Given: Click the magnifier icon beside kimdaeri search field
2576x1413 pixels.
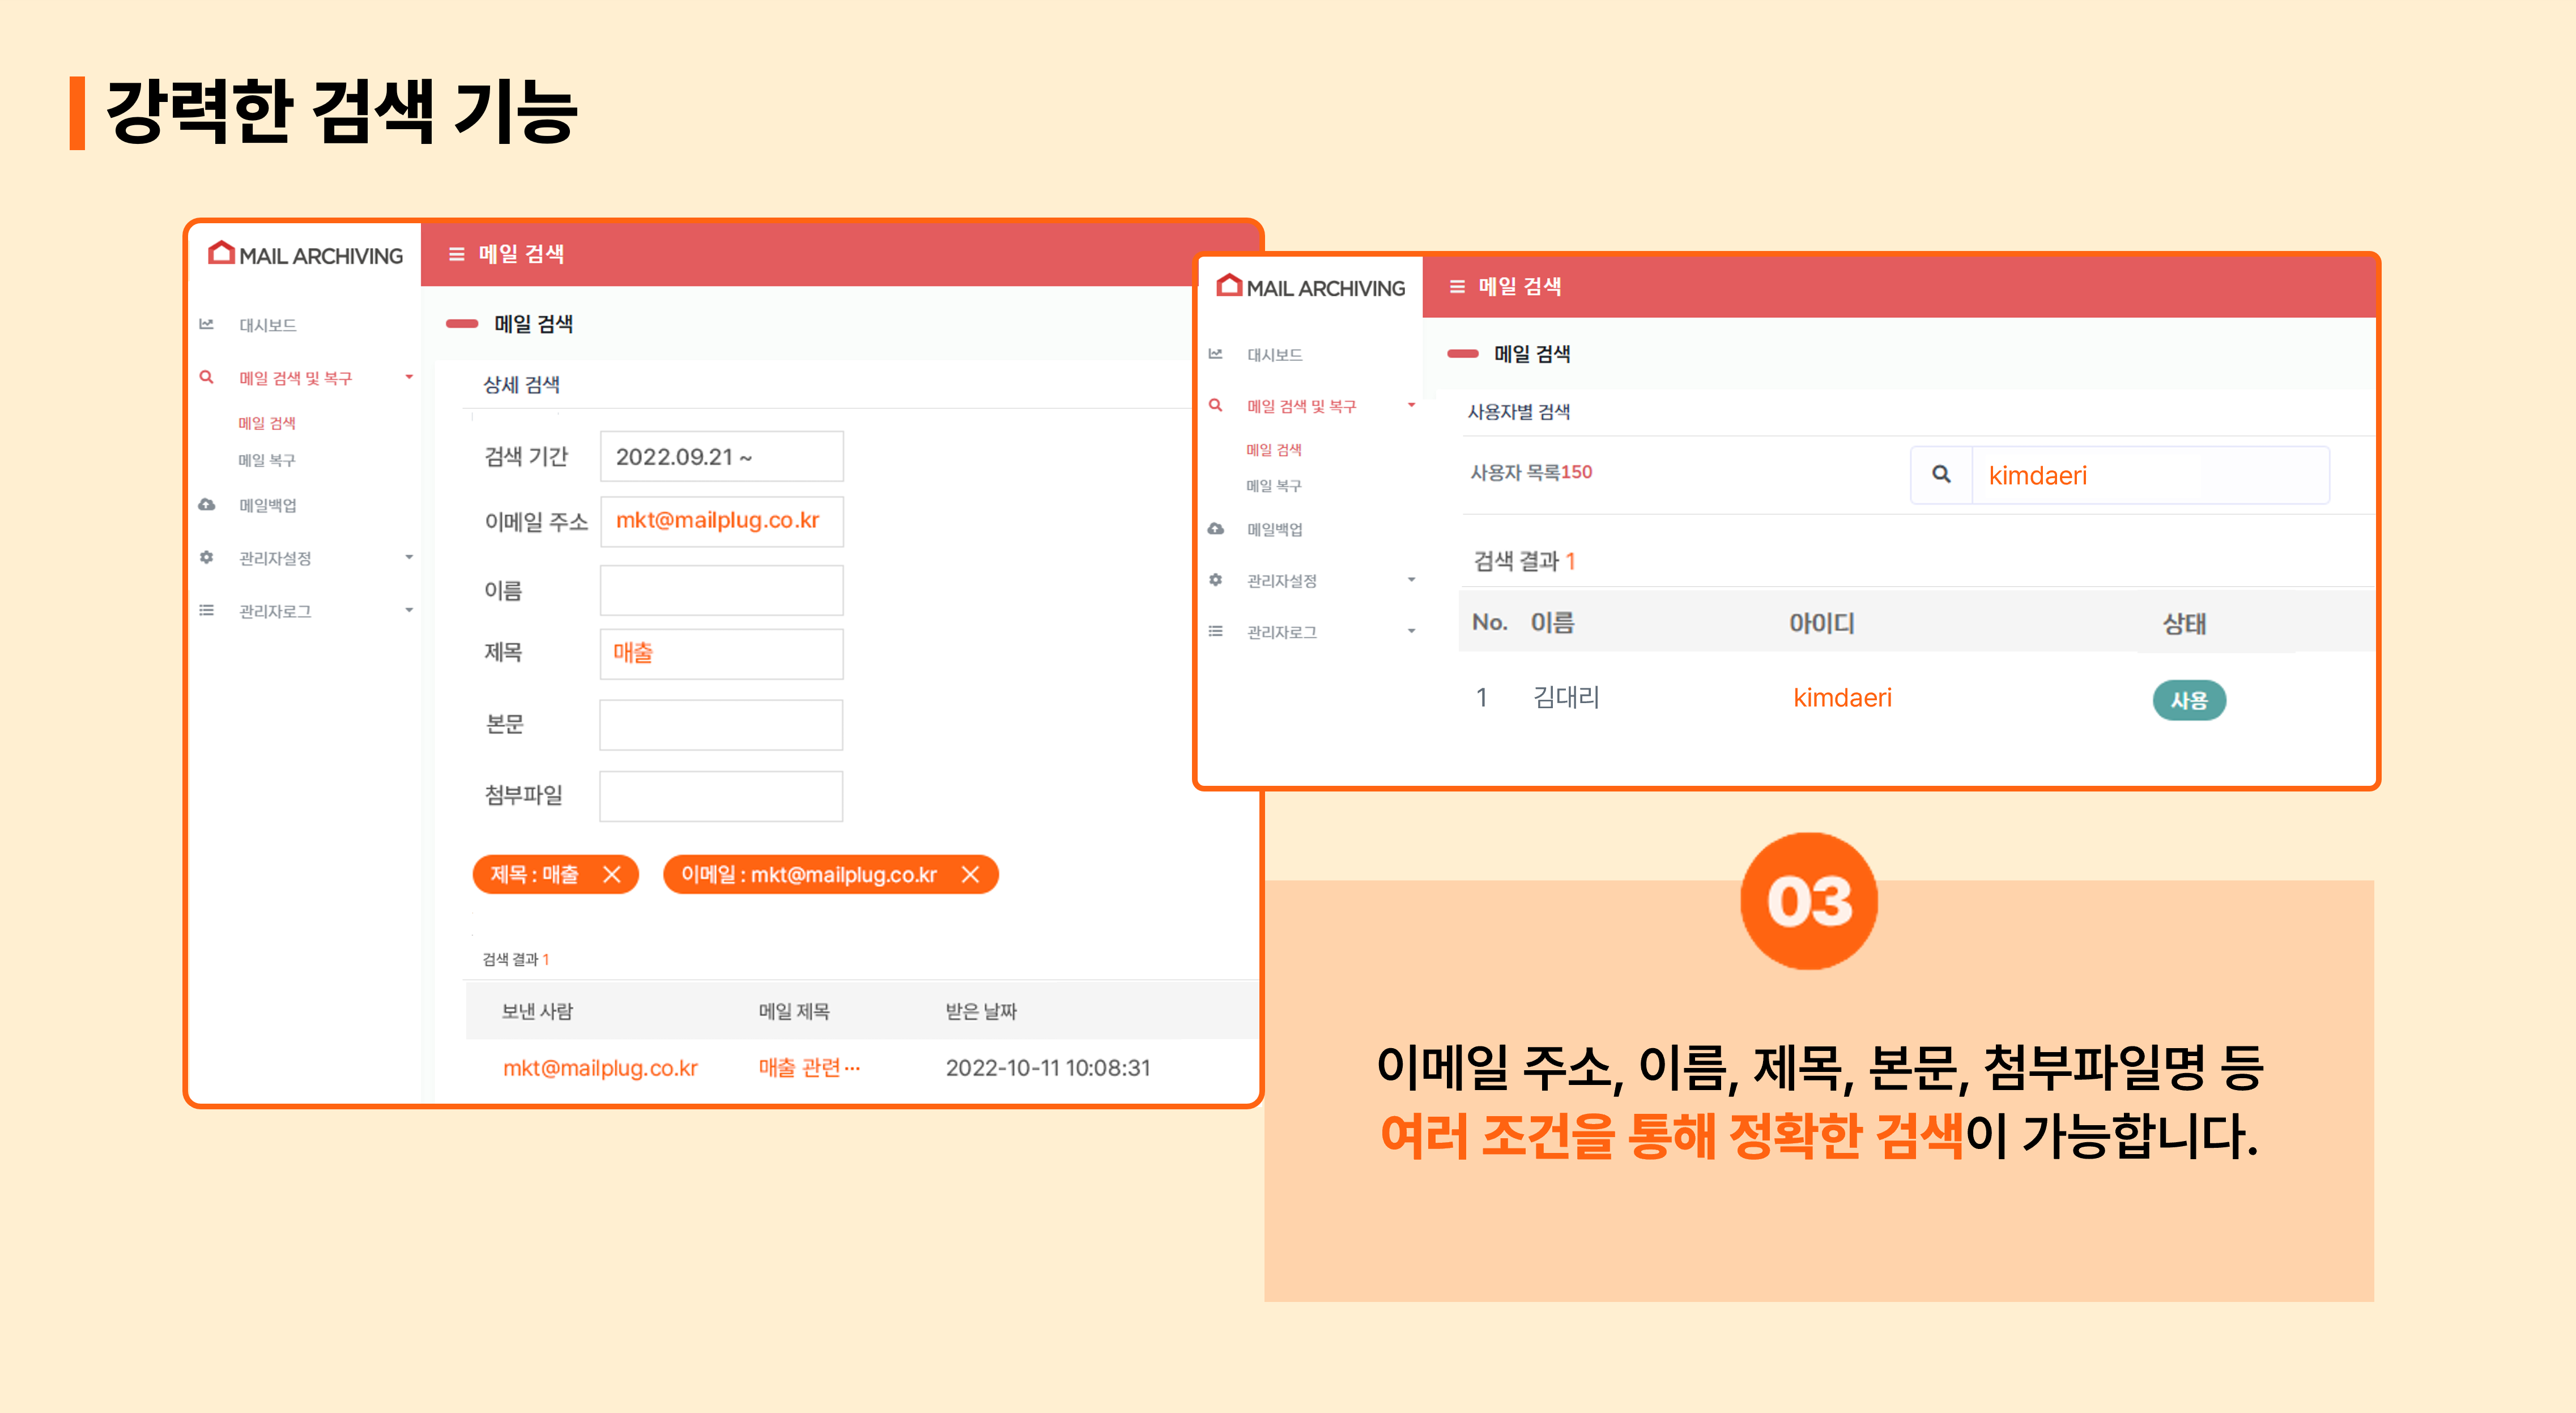Looking at the screenshot, I should point(1941,474).
